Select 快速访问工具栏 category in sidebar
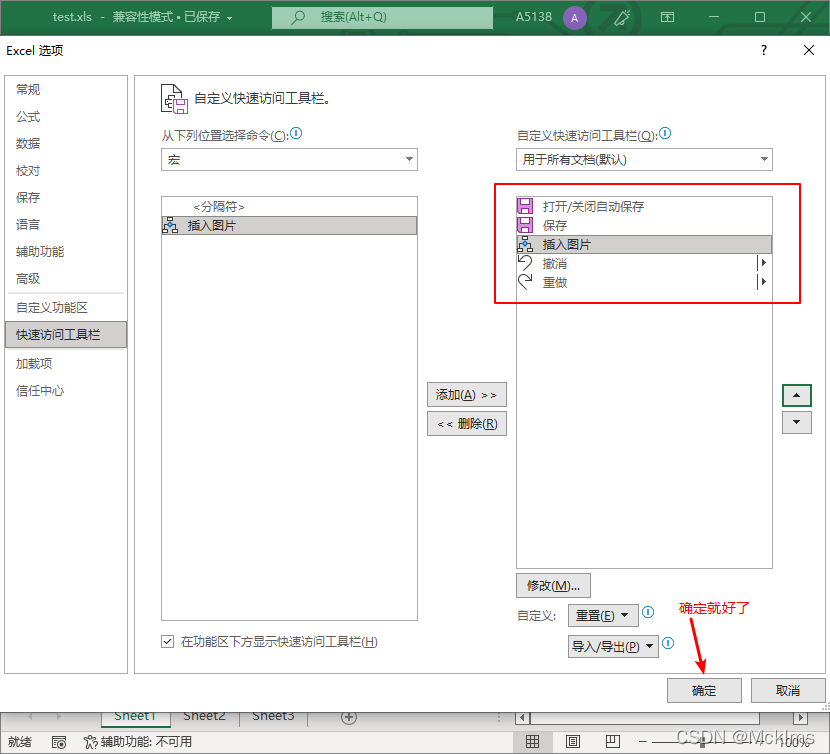Image resolution: width=830 pixels, height=754 pixels. 66,335
